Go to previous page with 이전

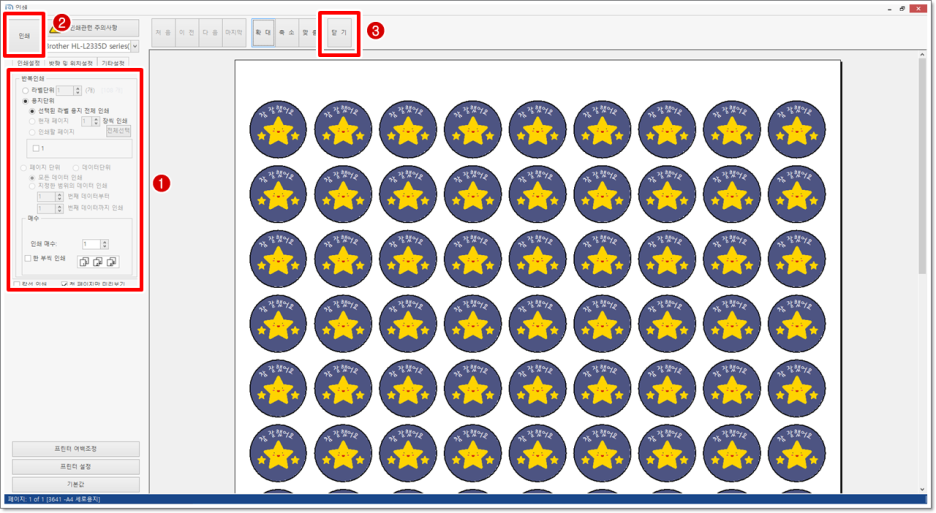click(x=186, y=33)
